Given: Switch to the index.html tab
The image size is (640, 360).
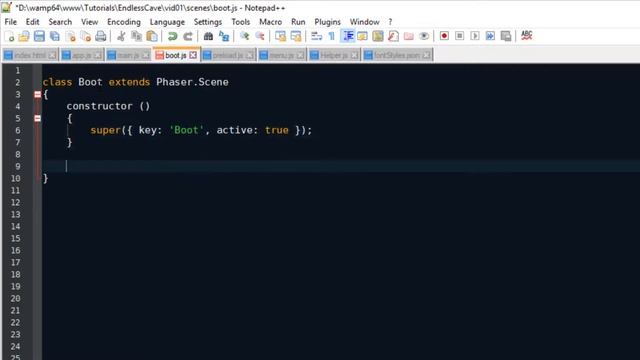Looking at the screenshot, I should click(29, 55).
